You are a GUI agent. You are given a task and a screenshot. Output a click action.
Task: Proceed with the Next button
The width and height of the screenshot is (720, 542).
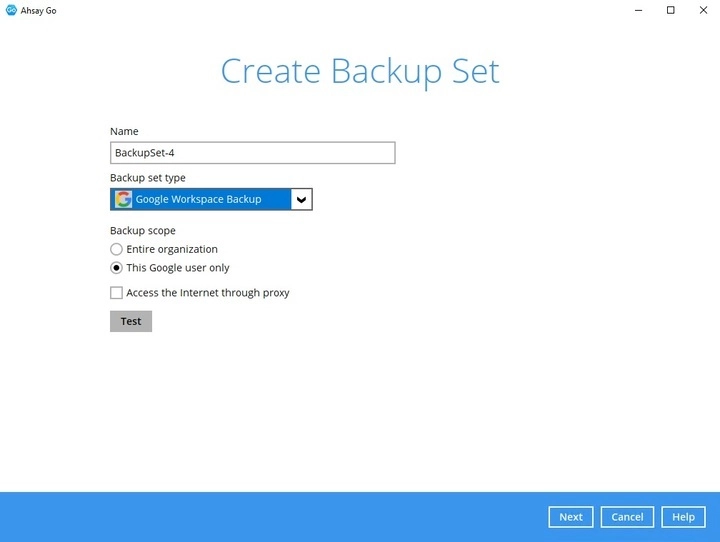(x=571, y=517)
